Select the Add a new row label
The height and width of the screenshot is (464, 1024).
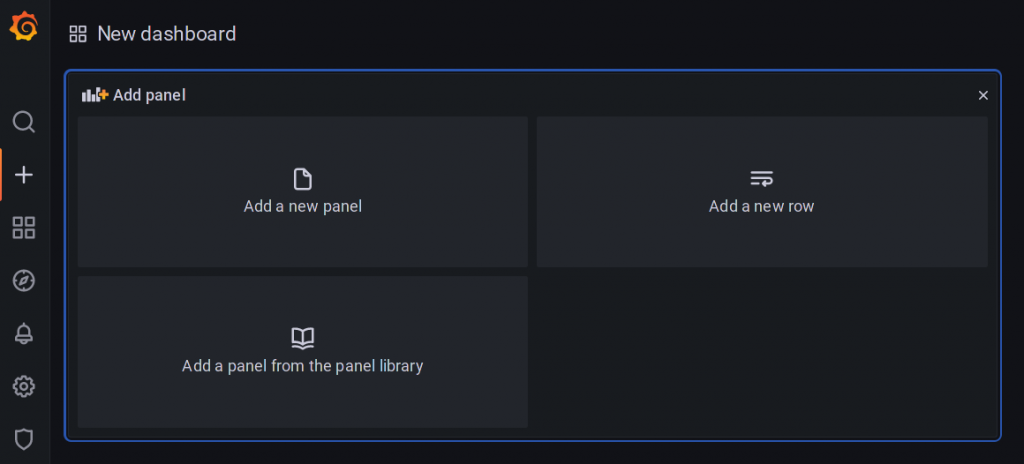(761, 207)
